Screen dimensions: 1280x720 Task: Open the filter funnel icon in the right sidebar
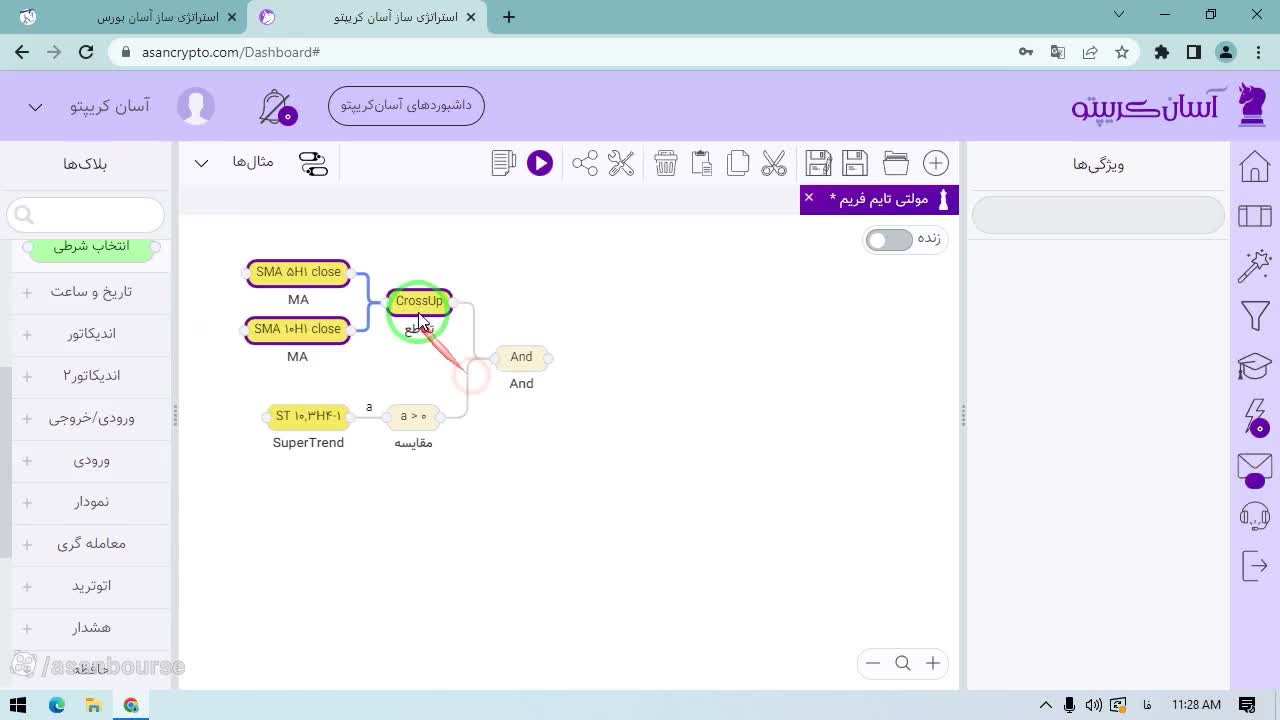pyautogui.click(x=1255, y=316)
